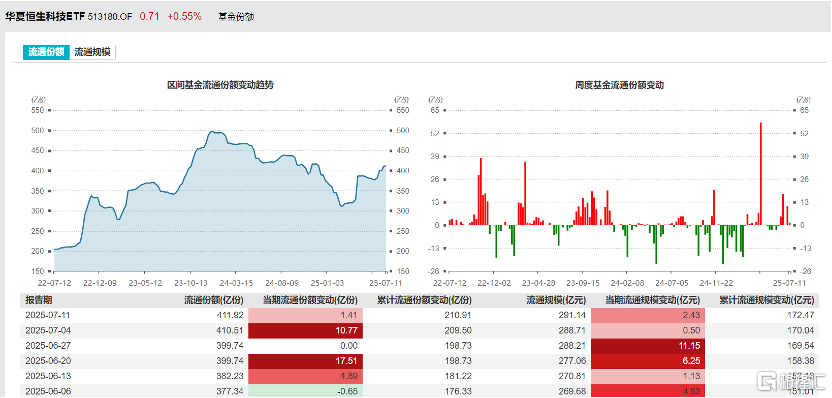Click the scale change cell 0.50
The width and height of the screenshot is (832, 398).
coord(648,330)
